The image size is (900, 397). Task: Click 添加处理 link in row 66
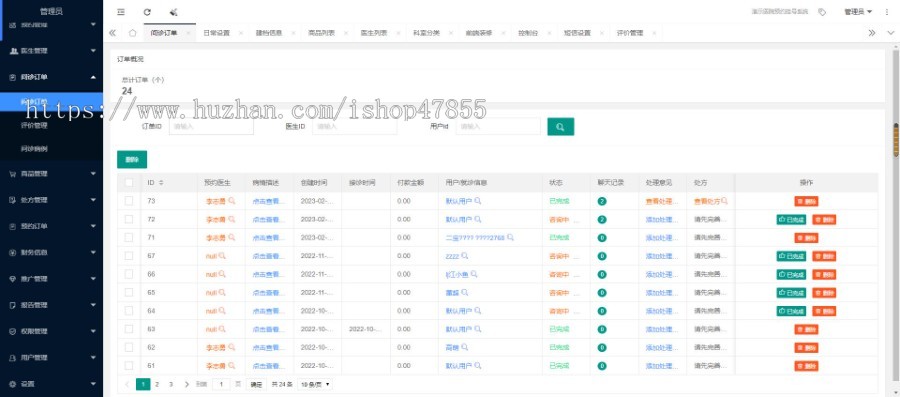[x=661, y=274]
